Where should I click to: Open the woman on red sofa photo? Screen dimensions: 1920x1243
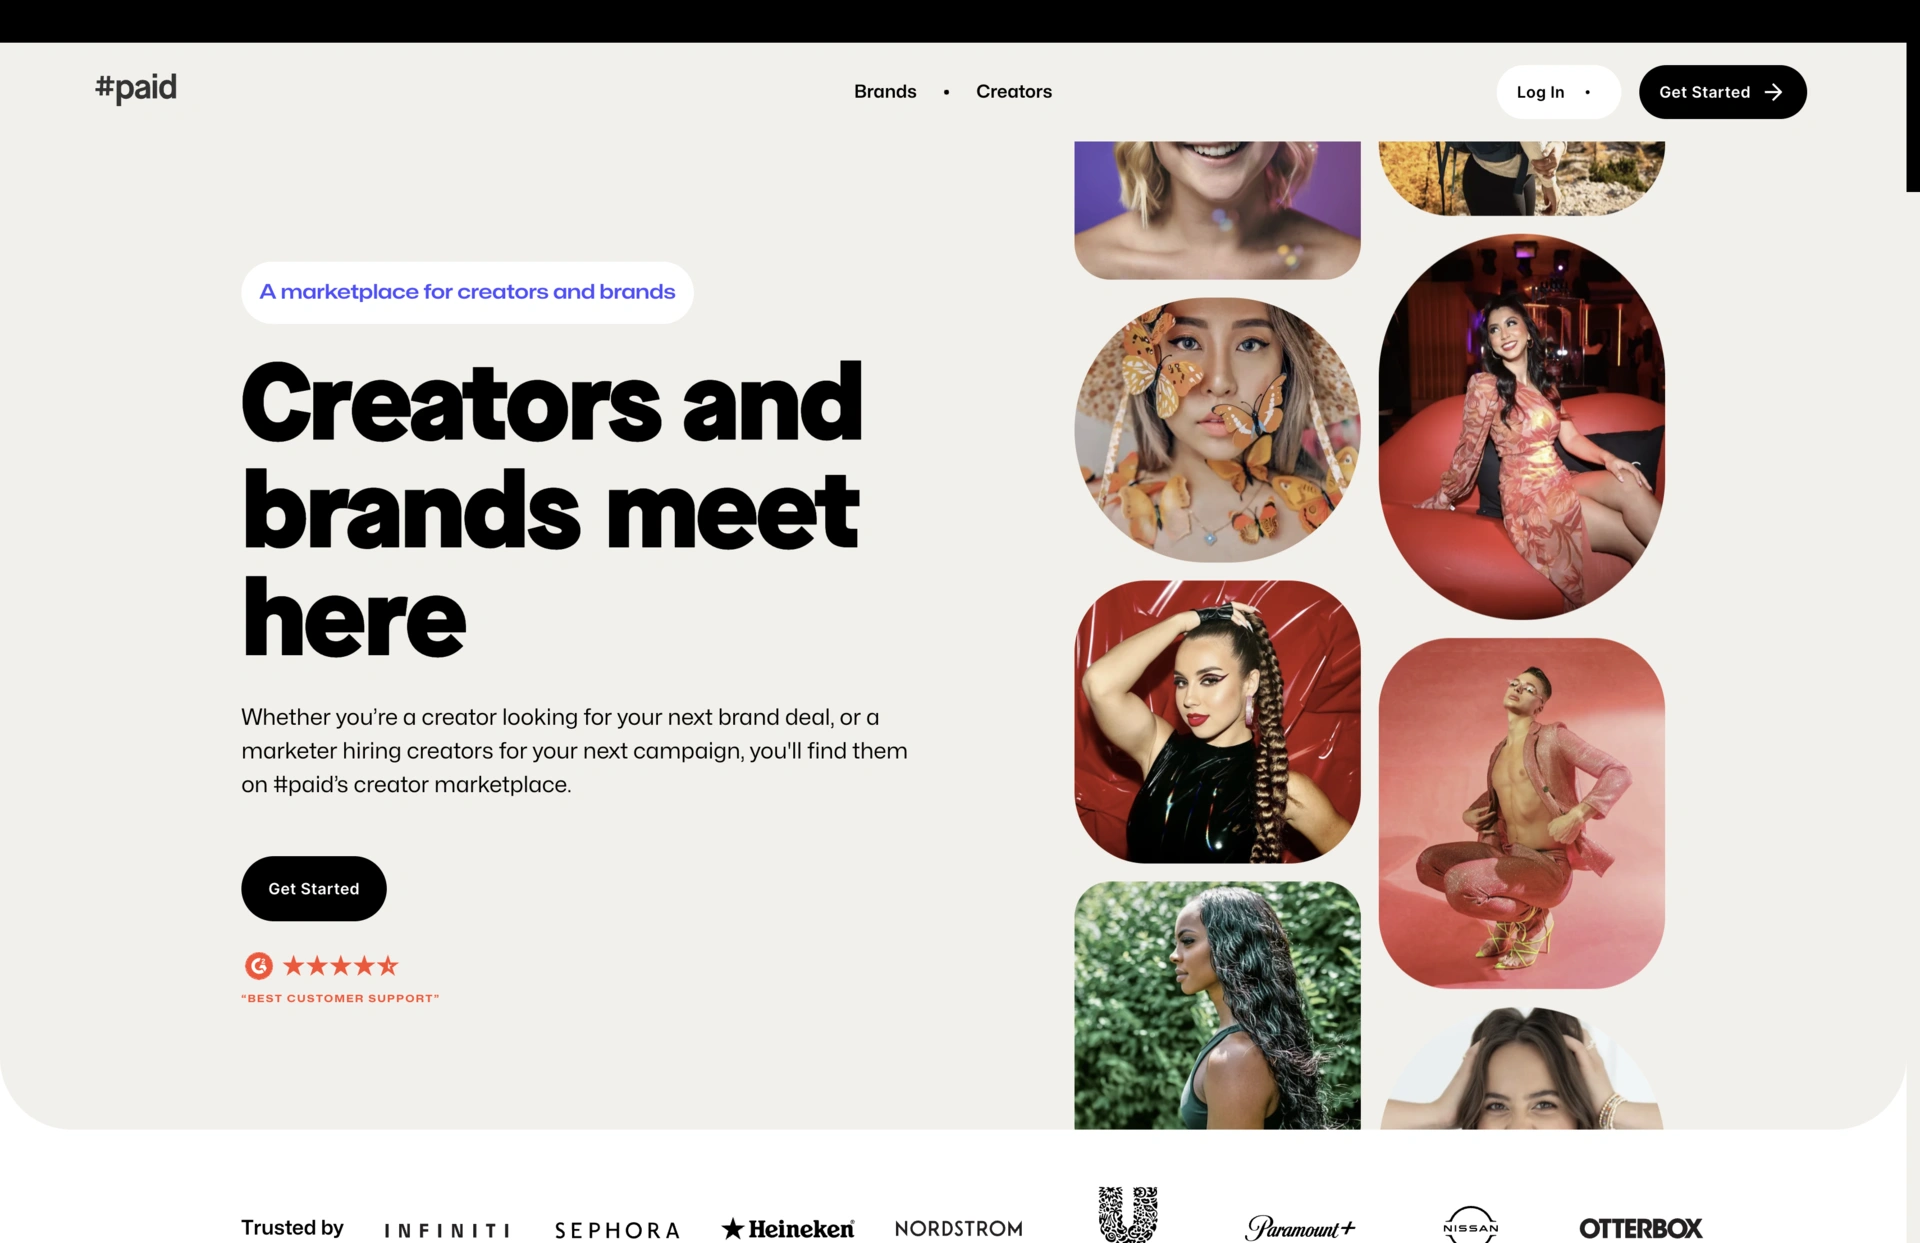click(1521, 427)
